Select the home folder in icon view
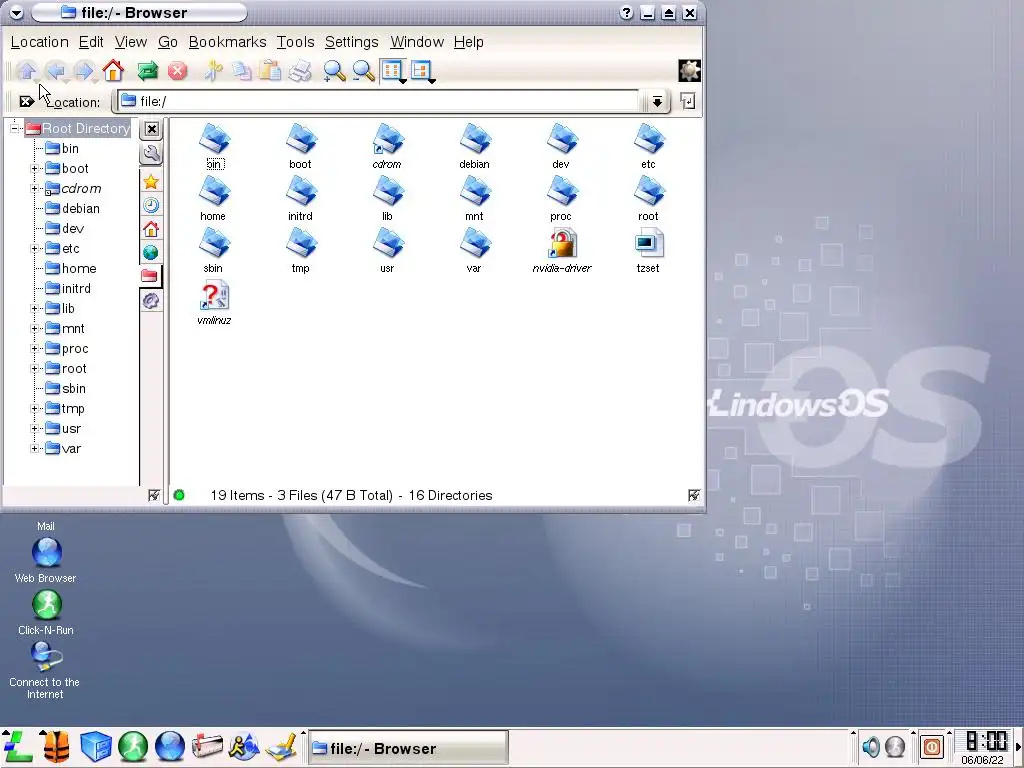1024x768 pixels. tap(214, 199)
